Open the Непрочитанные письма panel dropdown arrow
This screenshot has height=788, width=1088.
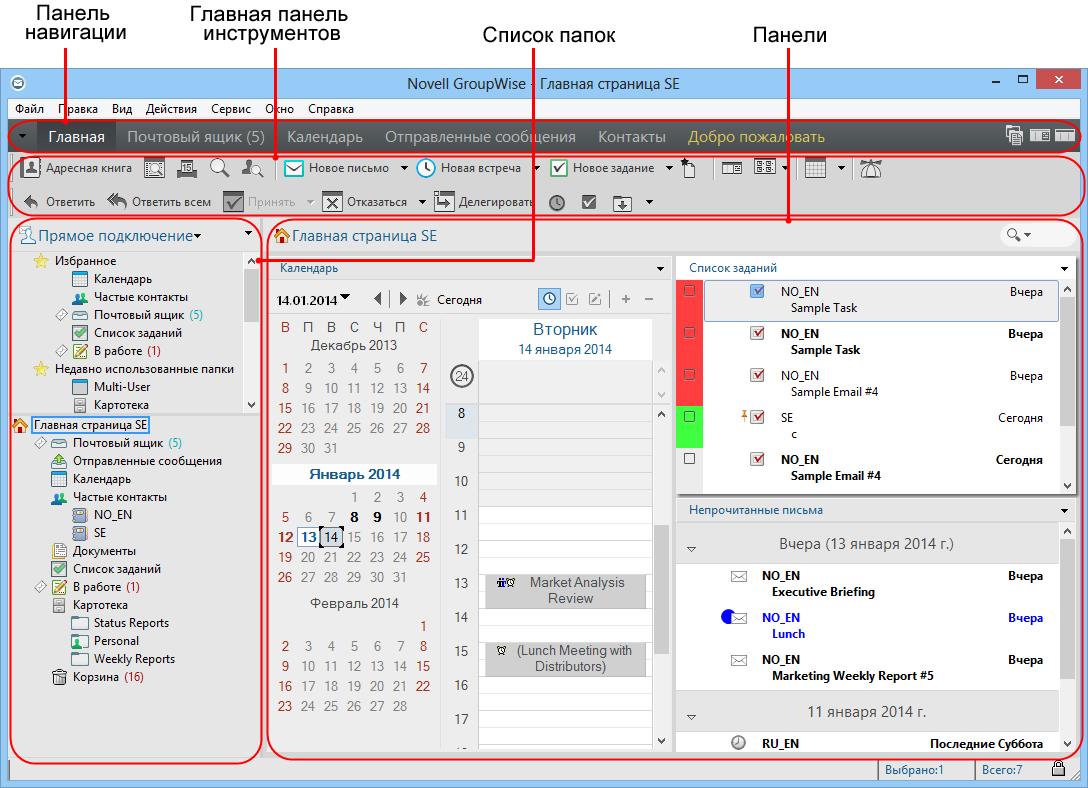click(1064, 511)
